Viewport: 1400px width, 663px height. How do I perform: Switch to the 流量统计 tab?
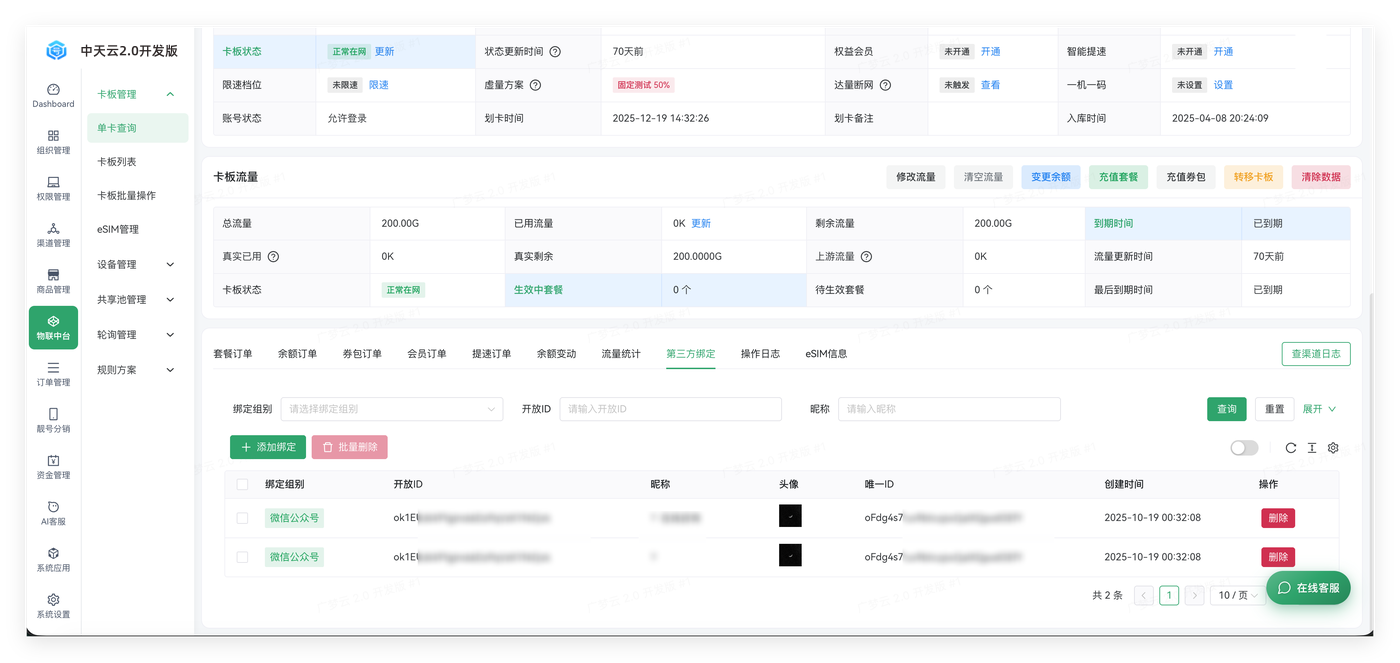tap(621, 354)
